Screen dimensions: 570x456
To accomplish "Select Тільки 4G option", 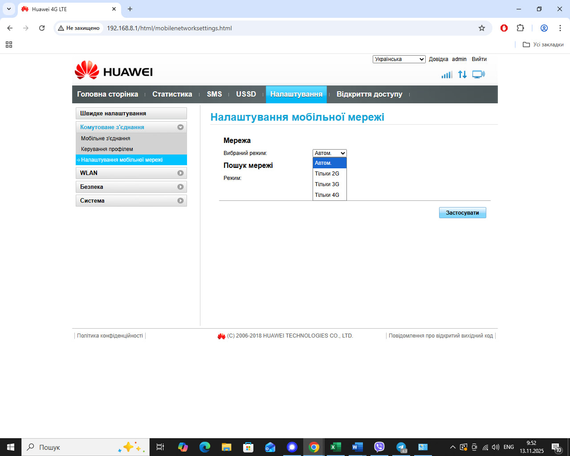I will 329,195.
